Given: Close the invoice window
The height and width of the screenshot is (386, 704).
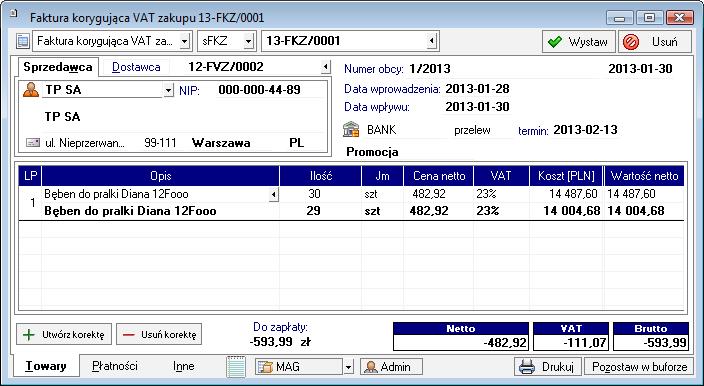Looking at the screenshot, I should [x=679, y=18].
